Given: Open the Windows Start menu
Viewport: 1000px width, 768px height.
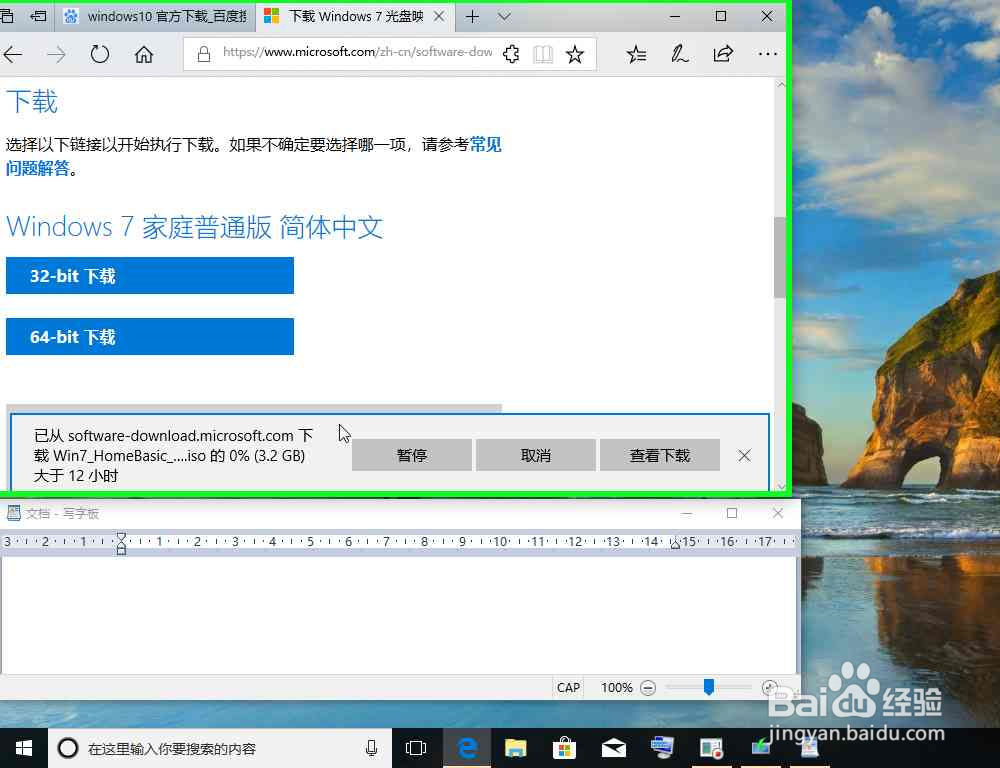Looking at the screenshot, I should [24, 748].
